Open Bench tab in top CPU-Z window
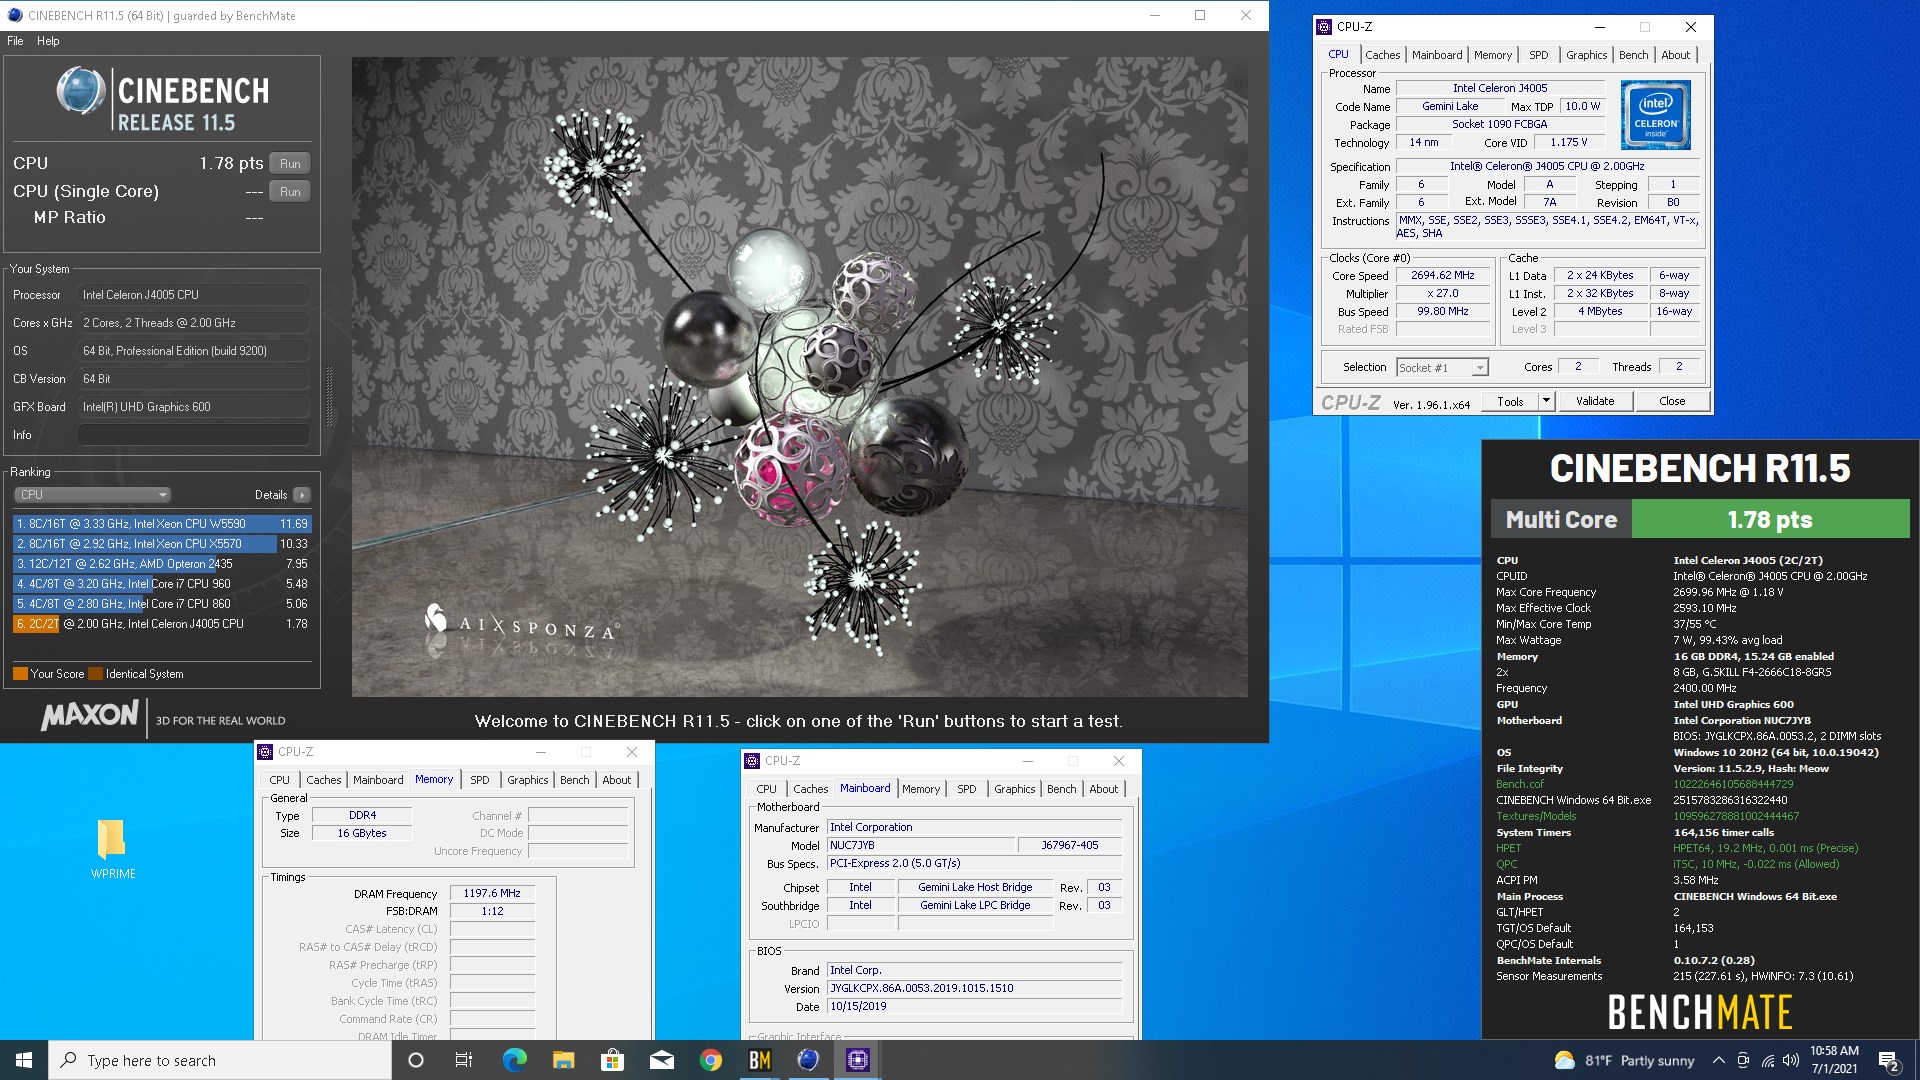1920x1080 pixels. point(1633,55)
